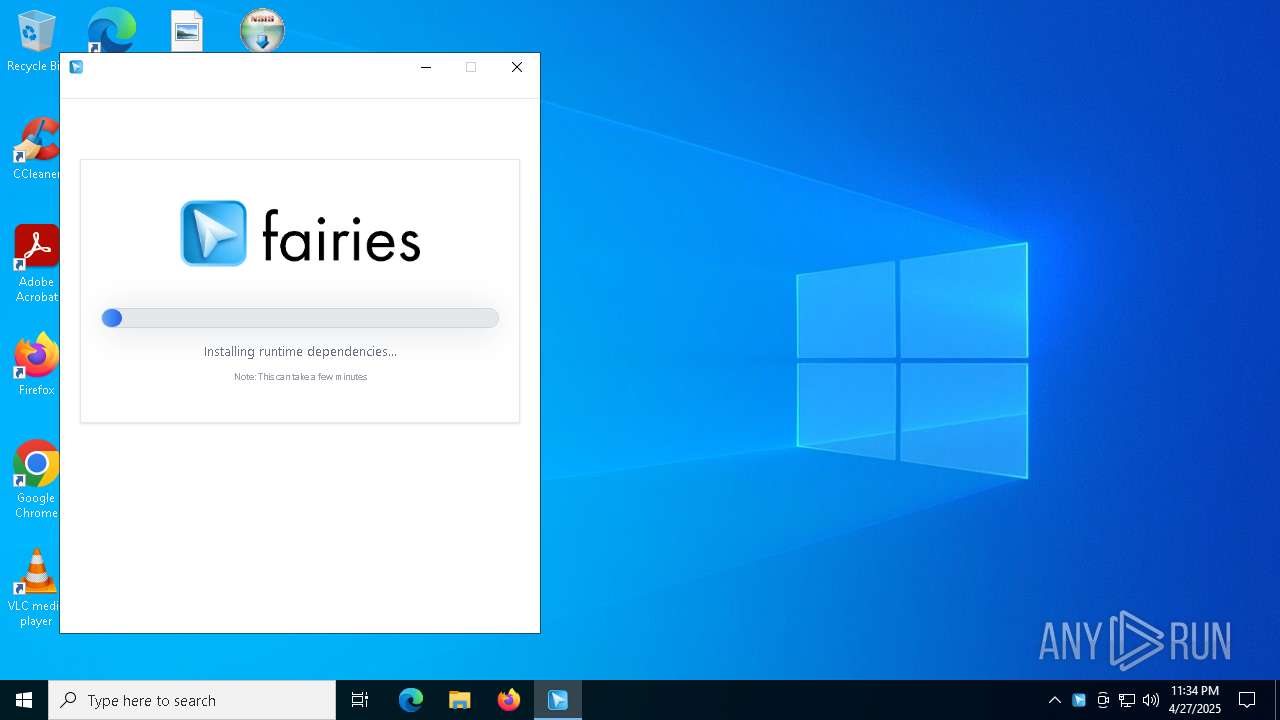The width and height of the screenshot is (1280, 720).
Task: Click the taskbar search box
Action: click(192, 700)
